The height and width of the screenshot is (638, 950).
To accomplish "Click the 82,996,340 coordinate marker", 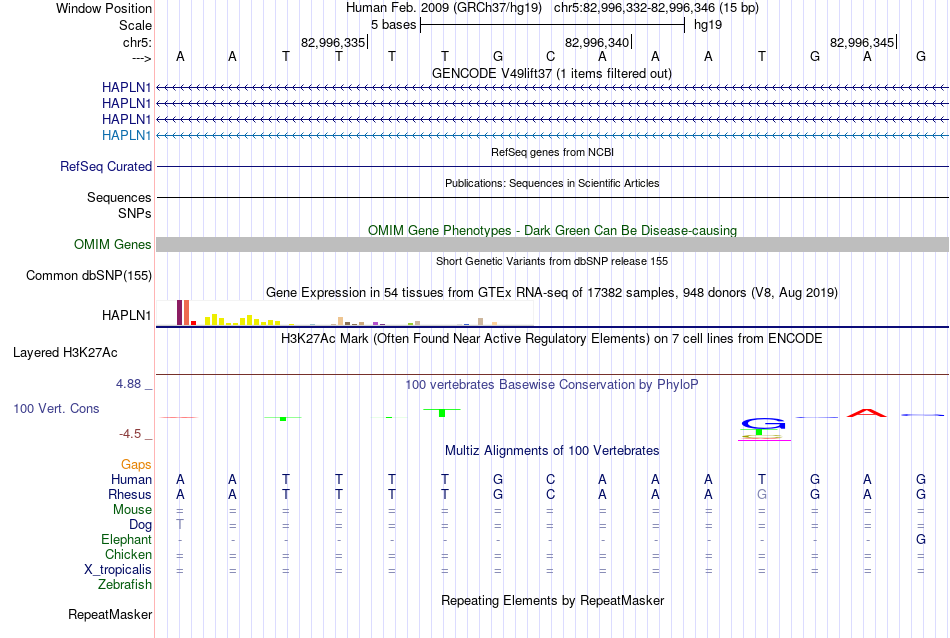I will click(597, 42).
